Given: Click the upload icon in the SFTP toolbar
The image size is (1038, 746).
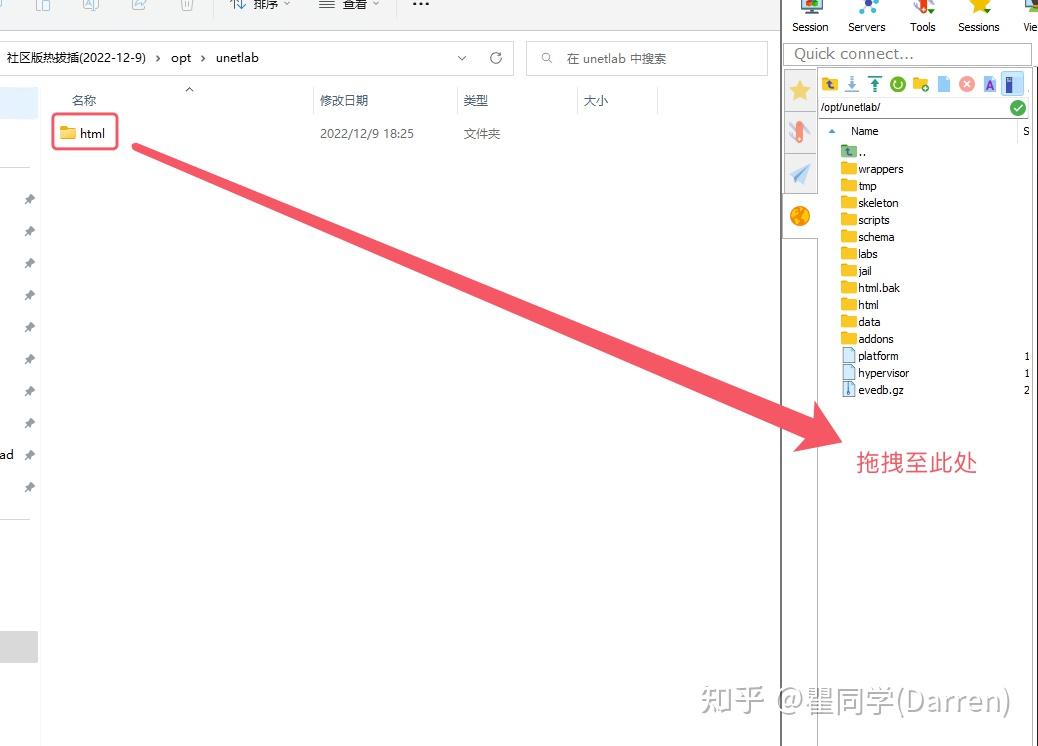Looking at the screenshot, I should pos(875,84).
